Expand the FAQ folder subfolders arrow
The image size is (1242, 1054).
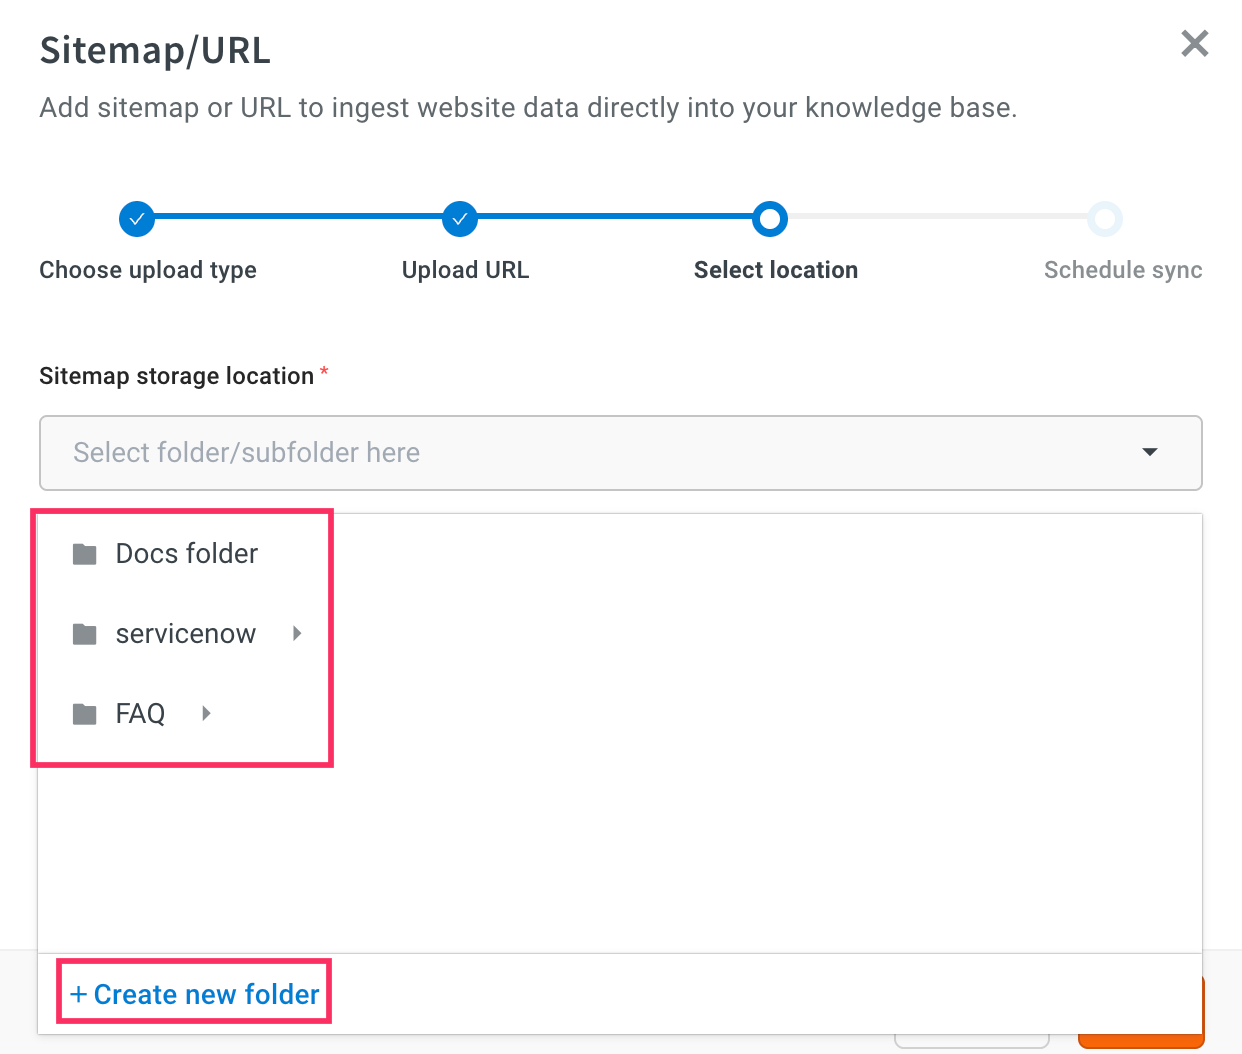[206, 713]
